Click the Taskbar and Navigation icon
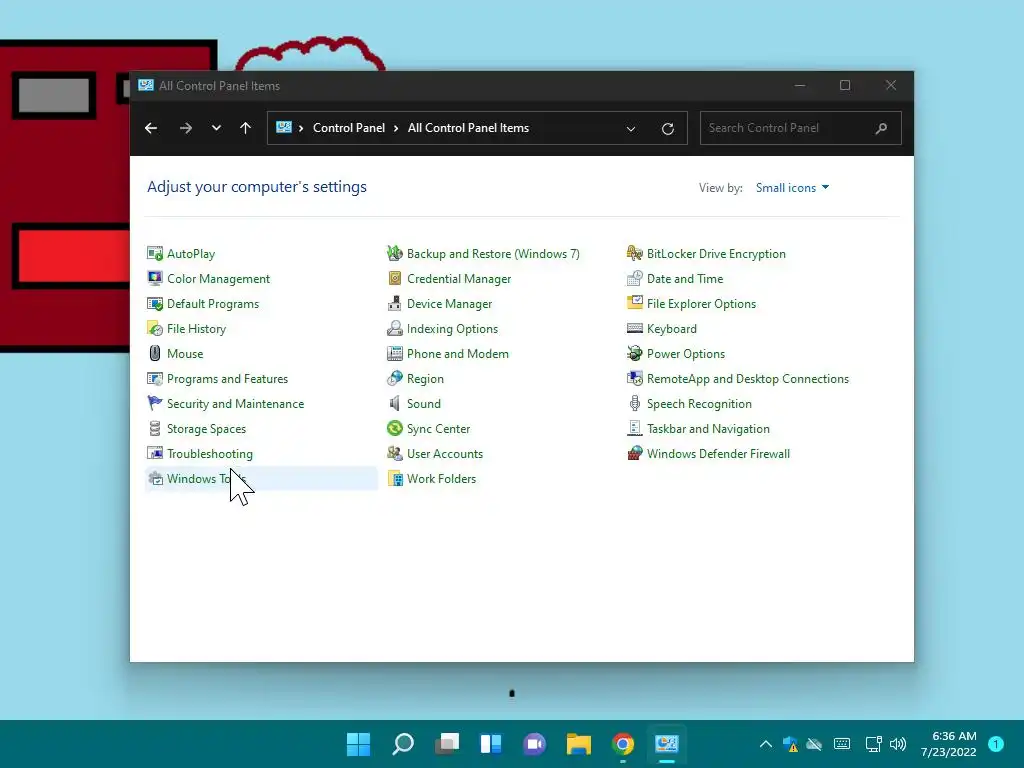Image resolution: width=1024 pixels, height=768 pixels. pos(635,428)
